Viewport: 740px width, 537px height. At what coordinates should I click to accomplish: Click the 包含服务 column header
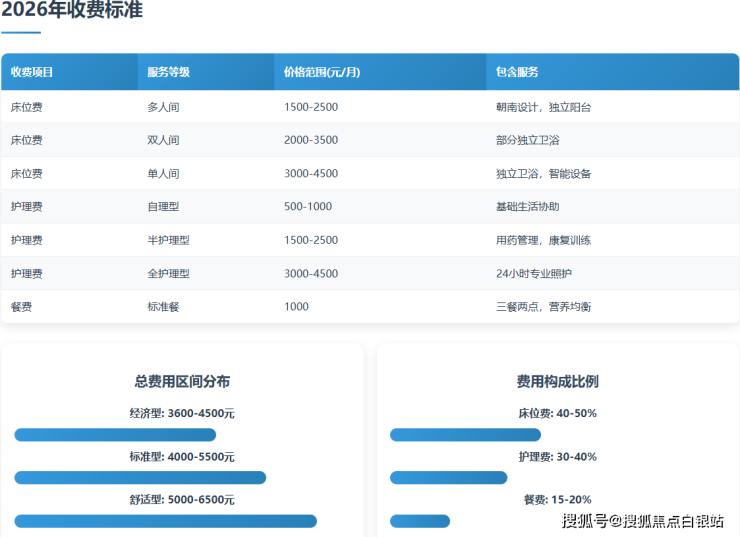point(517,72)
